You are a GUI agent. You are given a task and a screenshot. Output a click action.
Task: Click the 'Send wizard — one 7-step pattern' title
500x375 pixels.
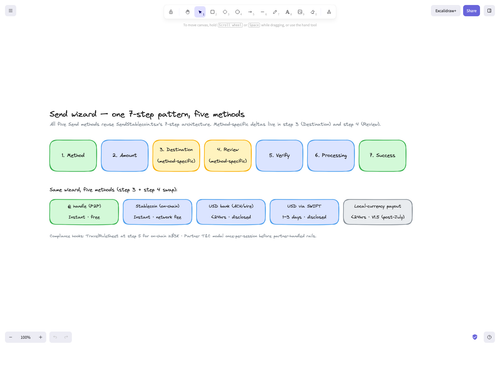[147, 114]
